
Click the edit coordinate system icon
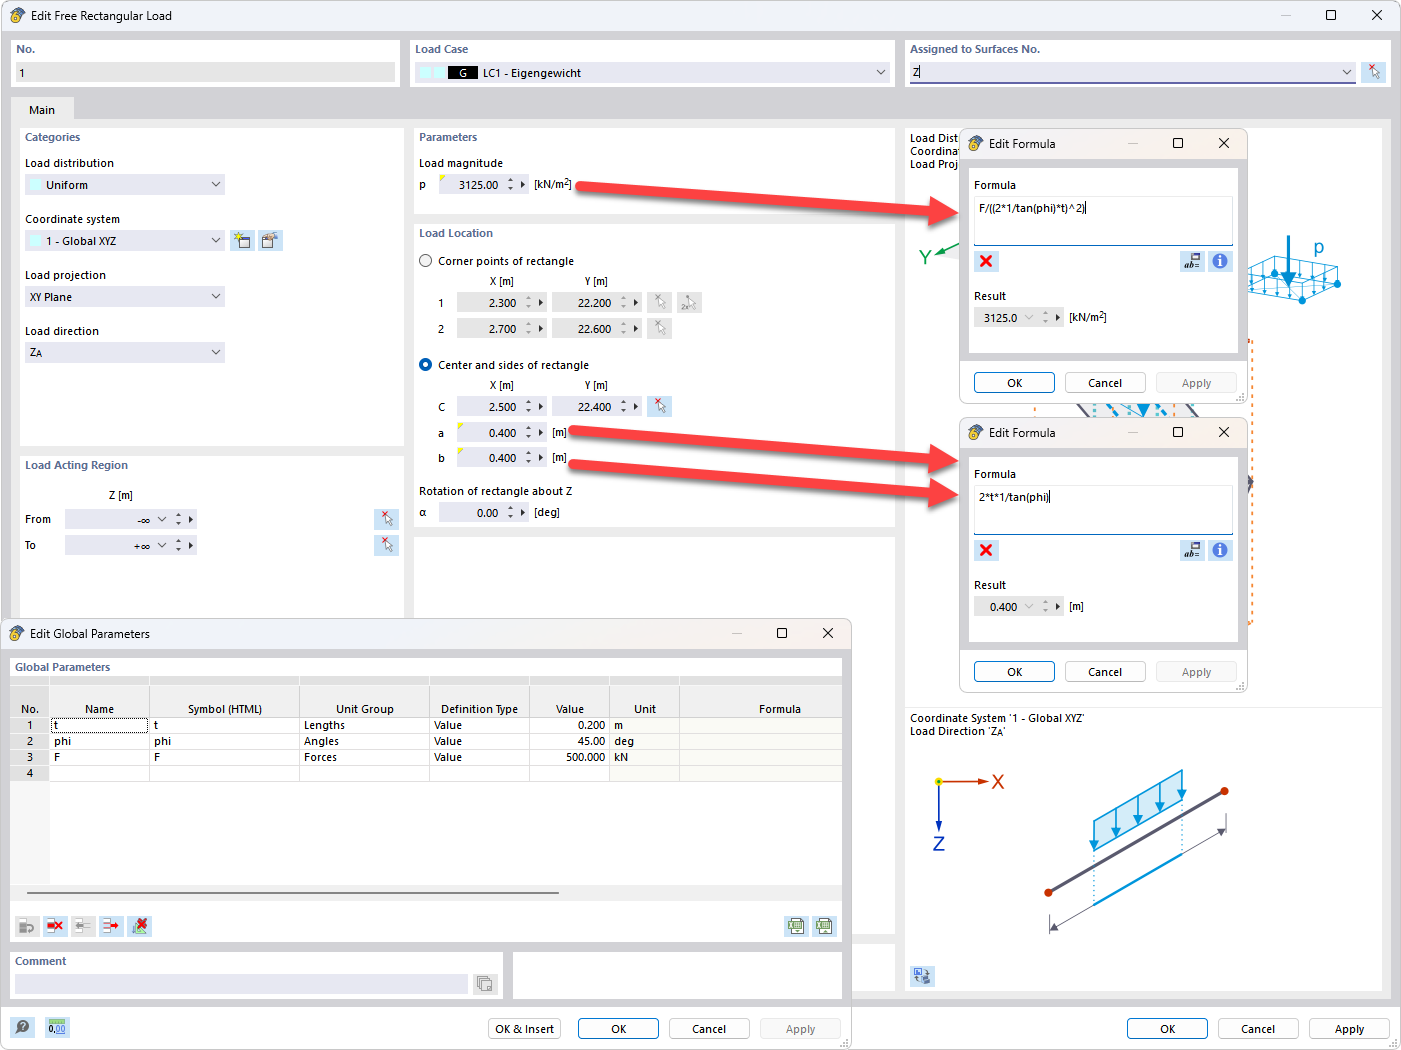tap(270, 240)
